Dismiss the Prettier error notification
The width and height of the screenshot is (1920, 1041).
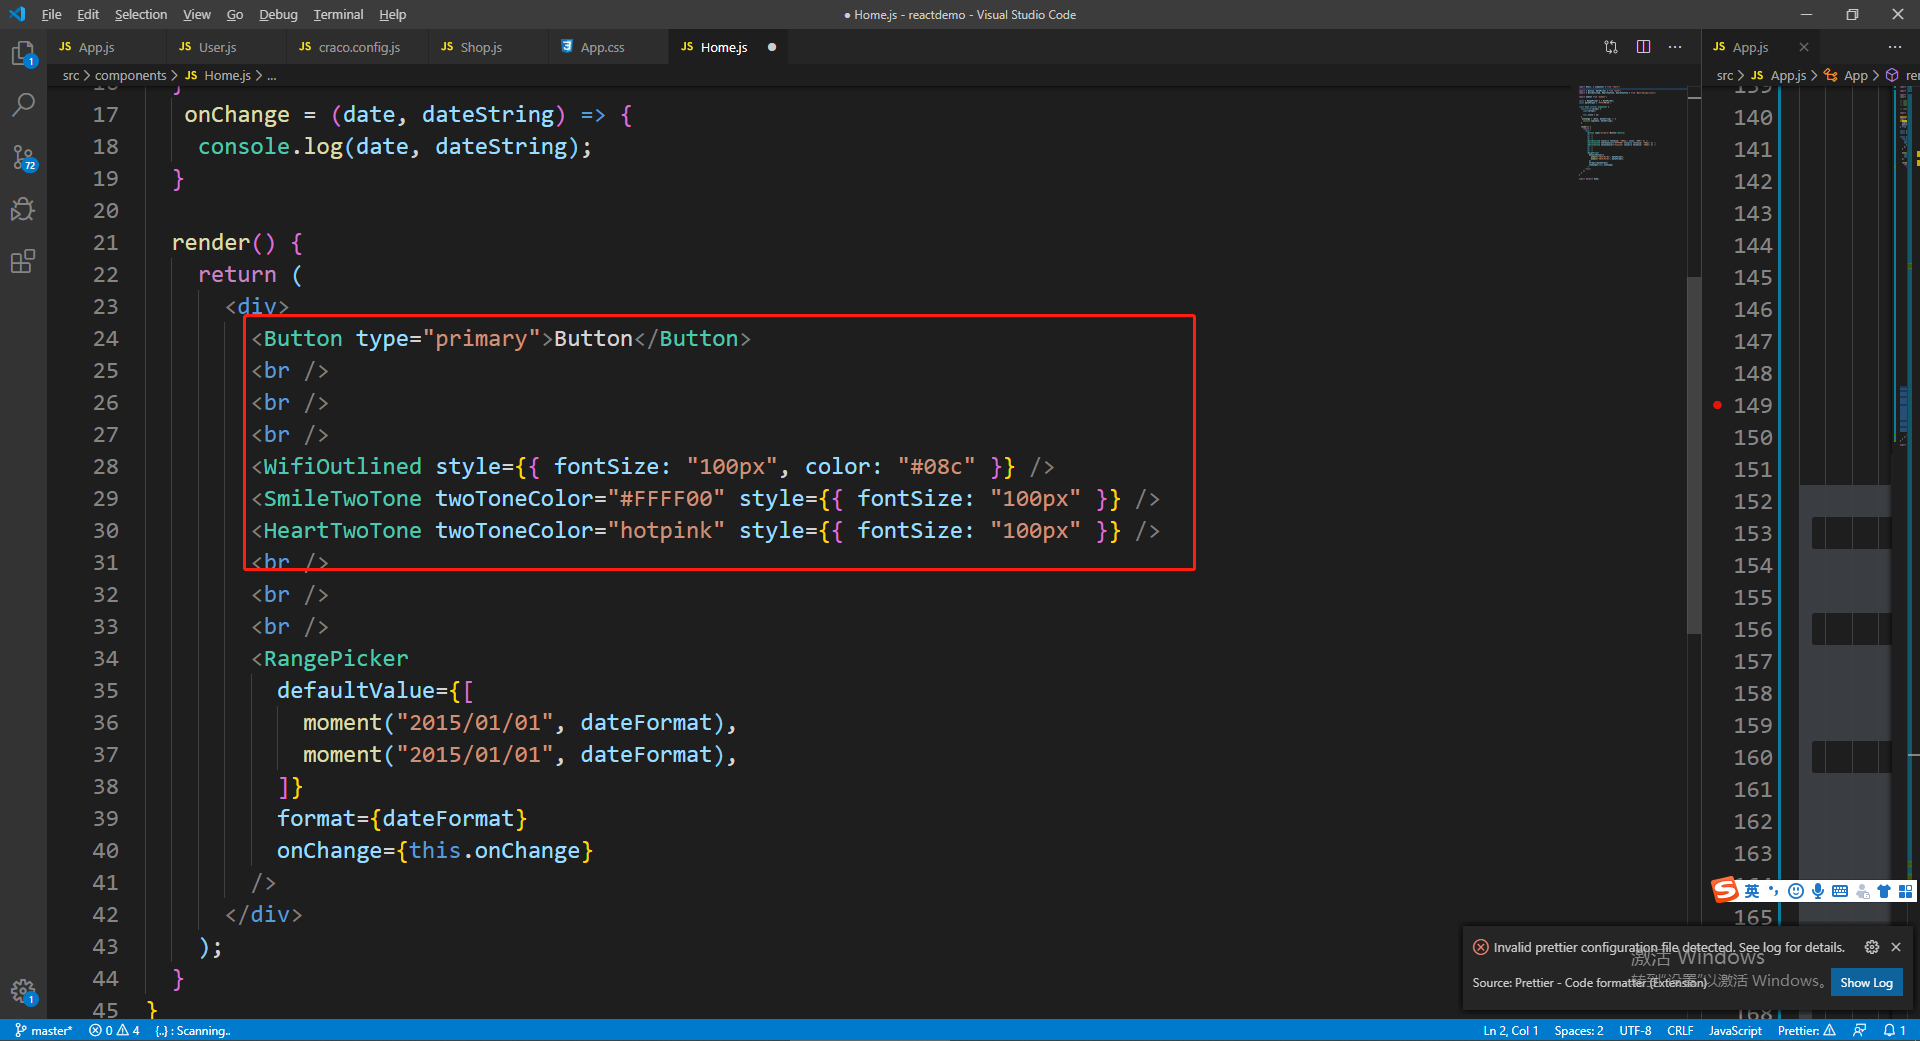pos(1895,947)
